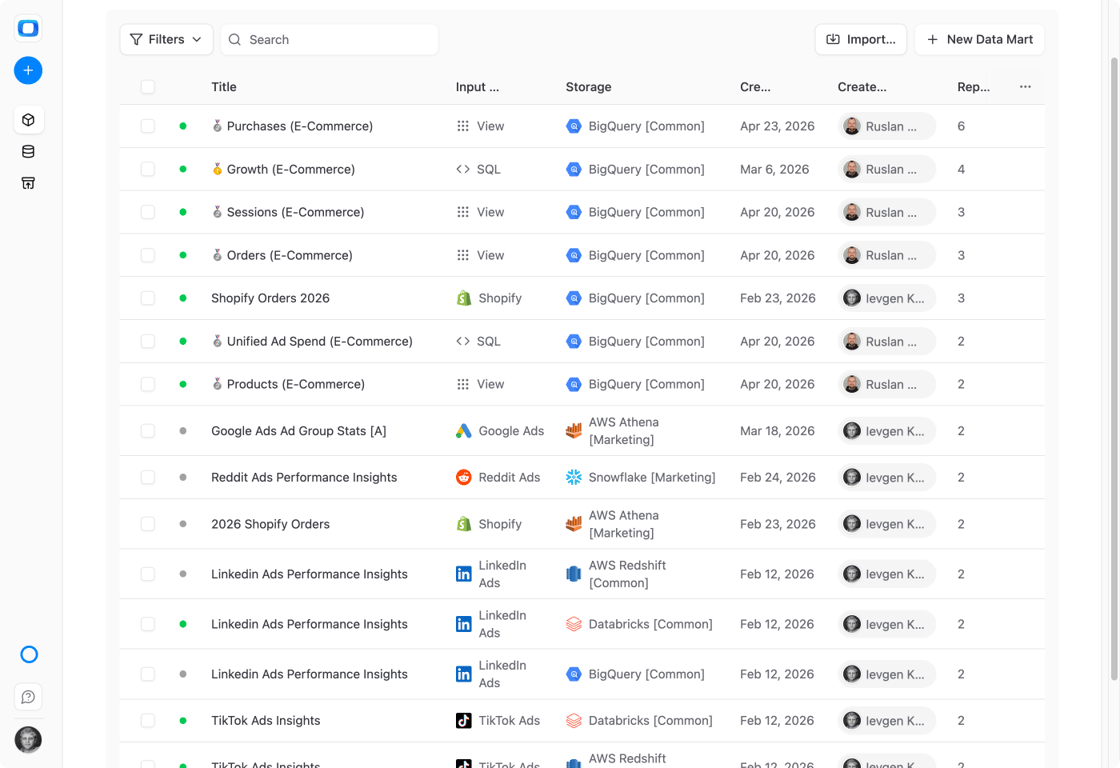Click green status dot for Orders (E-Commerce)
The height and width of the screenshot is (768, 1120).
coord(183,255)
